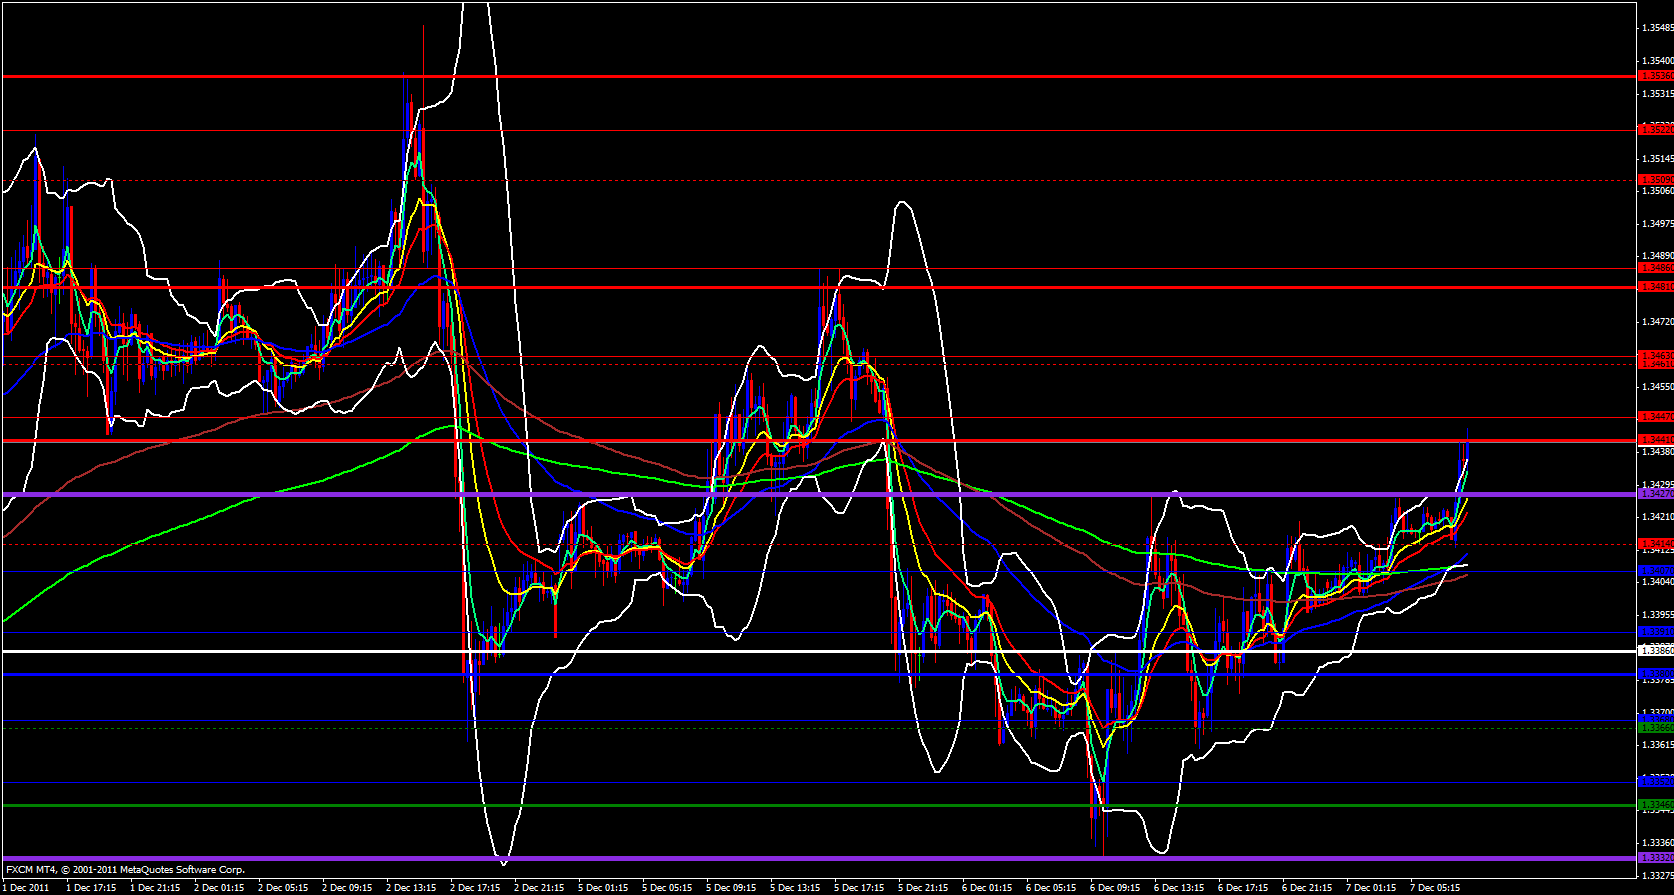Click the FXCM MT4 copyright text

pos(125,870)
